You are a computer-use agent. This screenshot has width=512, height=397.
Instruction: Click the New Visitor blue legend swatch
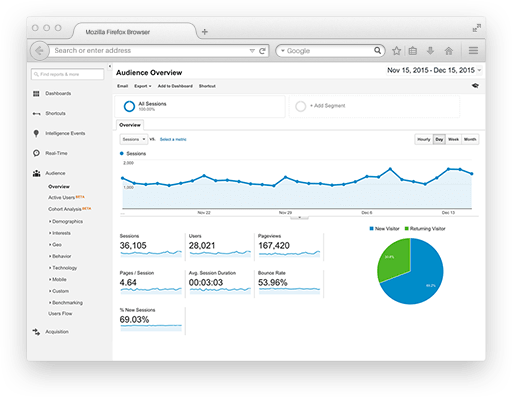click(372, 228)
